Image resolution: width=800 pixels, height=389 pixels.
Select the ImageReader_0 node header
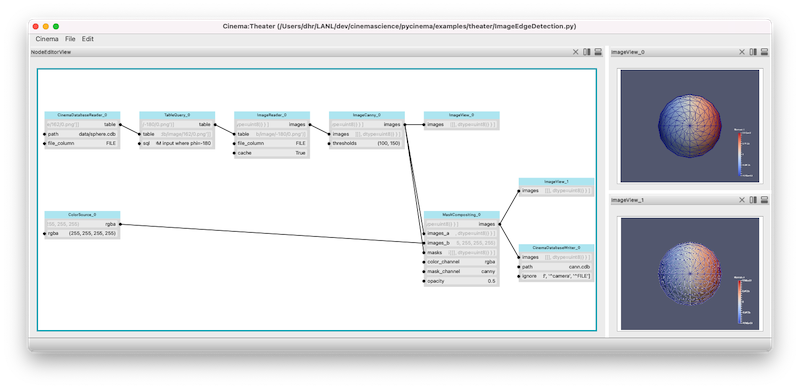(x=272, y=115)
